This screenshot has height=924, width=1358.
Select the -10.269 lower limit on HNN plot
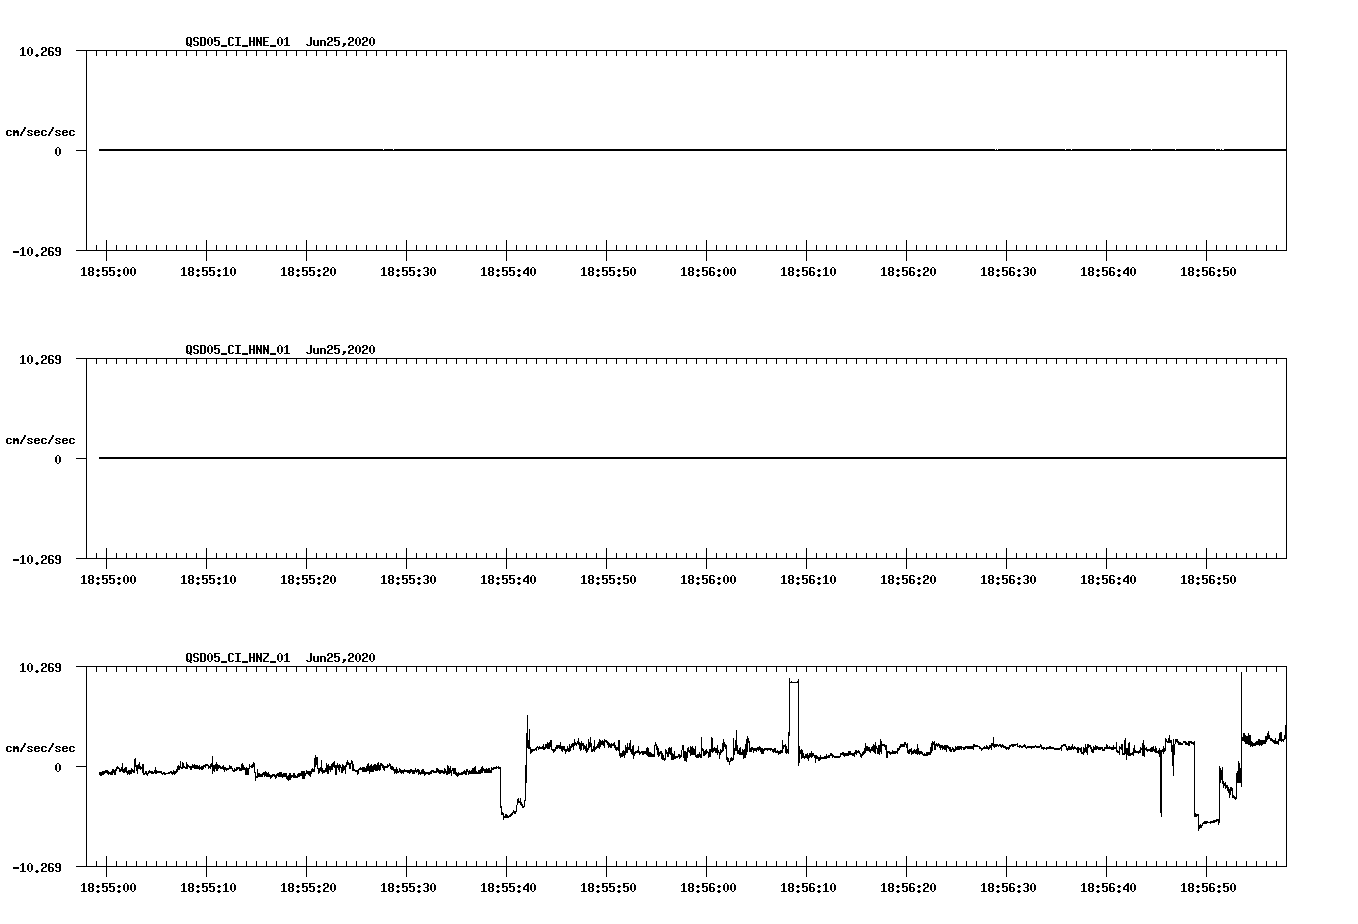click(37, 559)
